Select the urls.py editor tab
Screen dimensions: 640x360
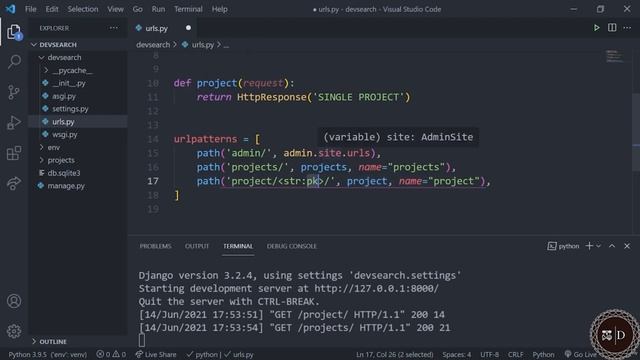click(157, 28)
